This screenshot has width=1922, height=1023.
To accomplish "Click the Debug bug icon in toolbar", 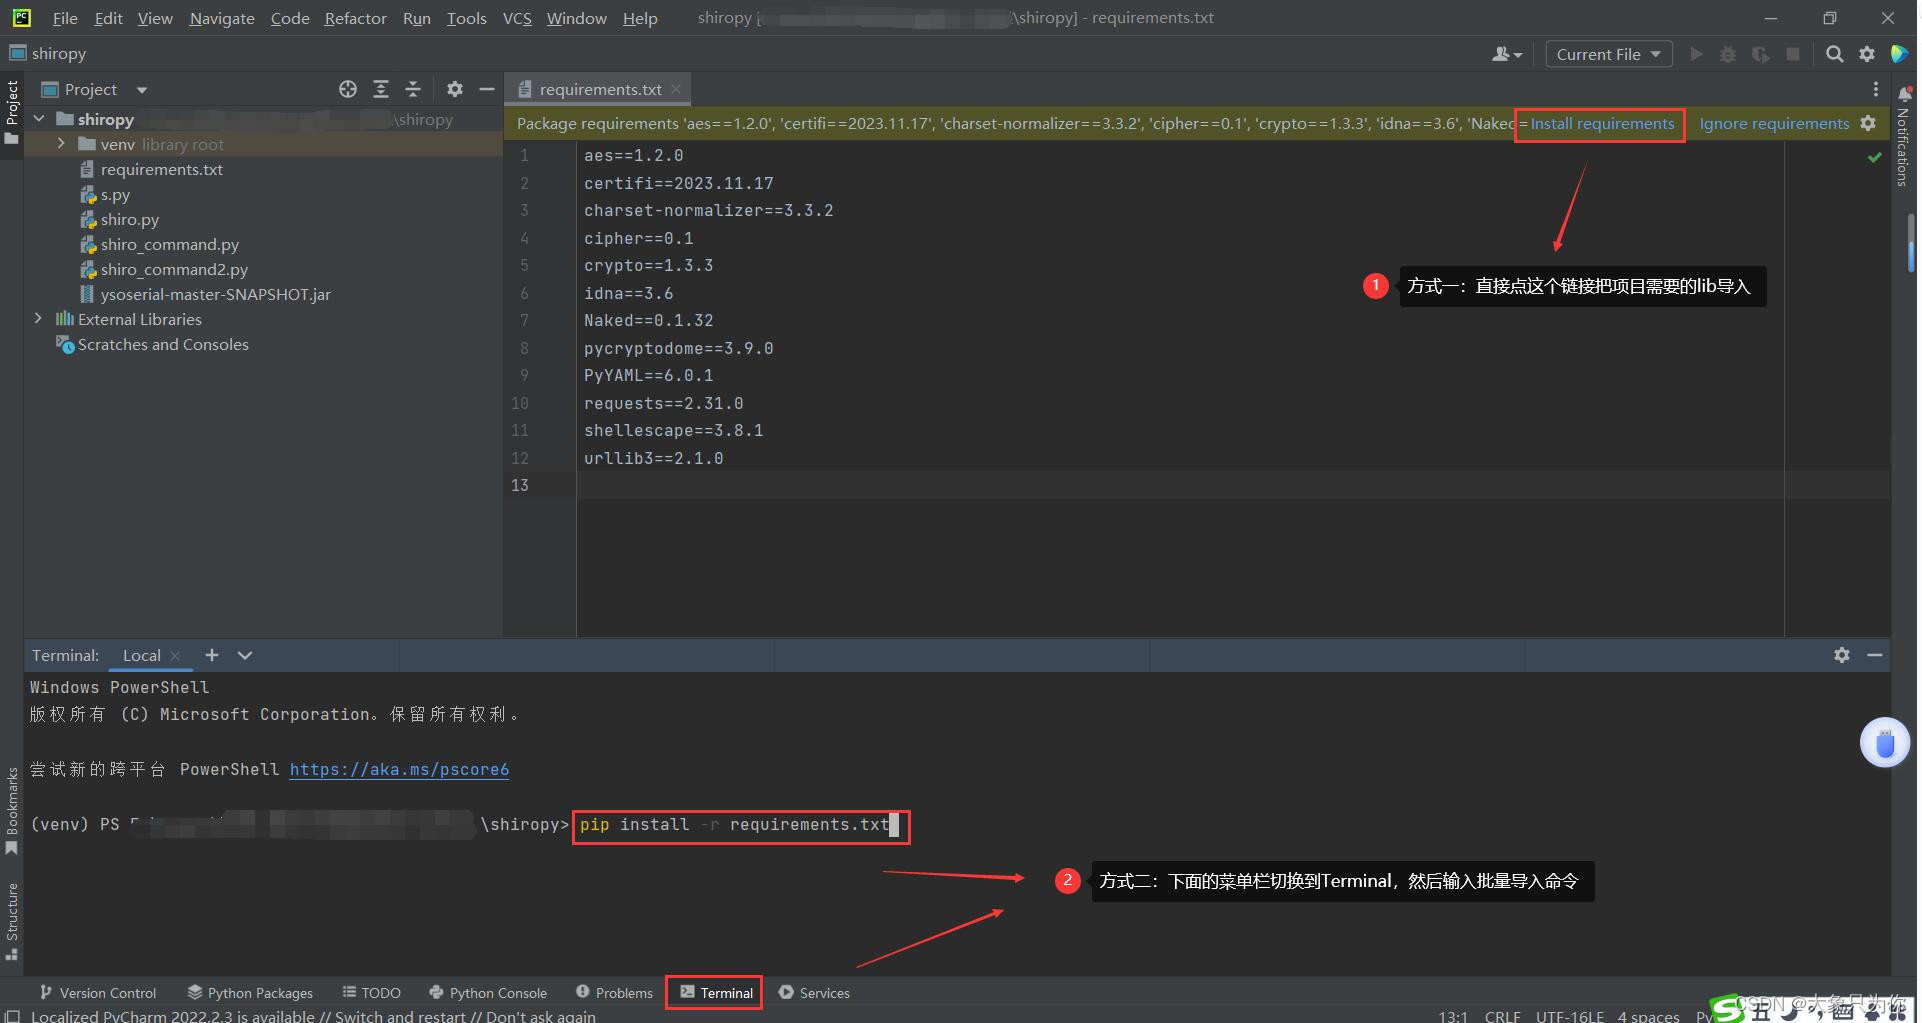I will click(1728, 54).
